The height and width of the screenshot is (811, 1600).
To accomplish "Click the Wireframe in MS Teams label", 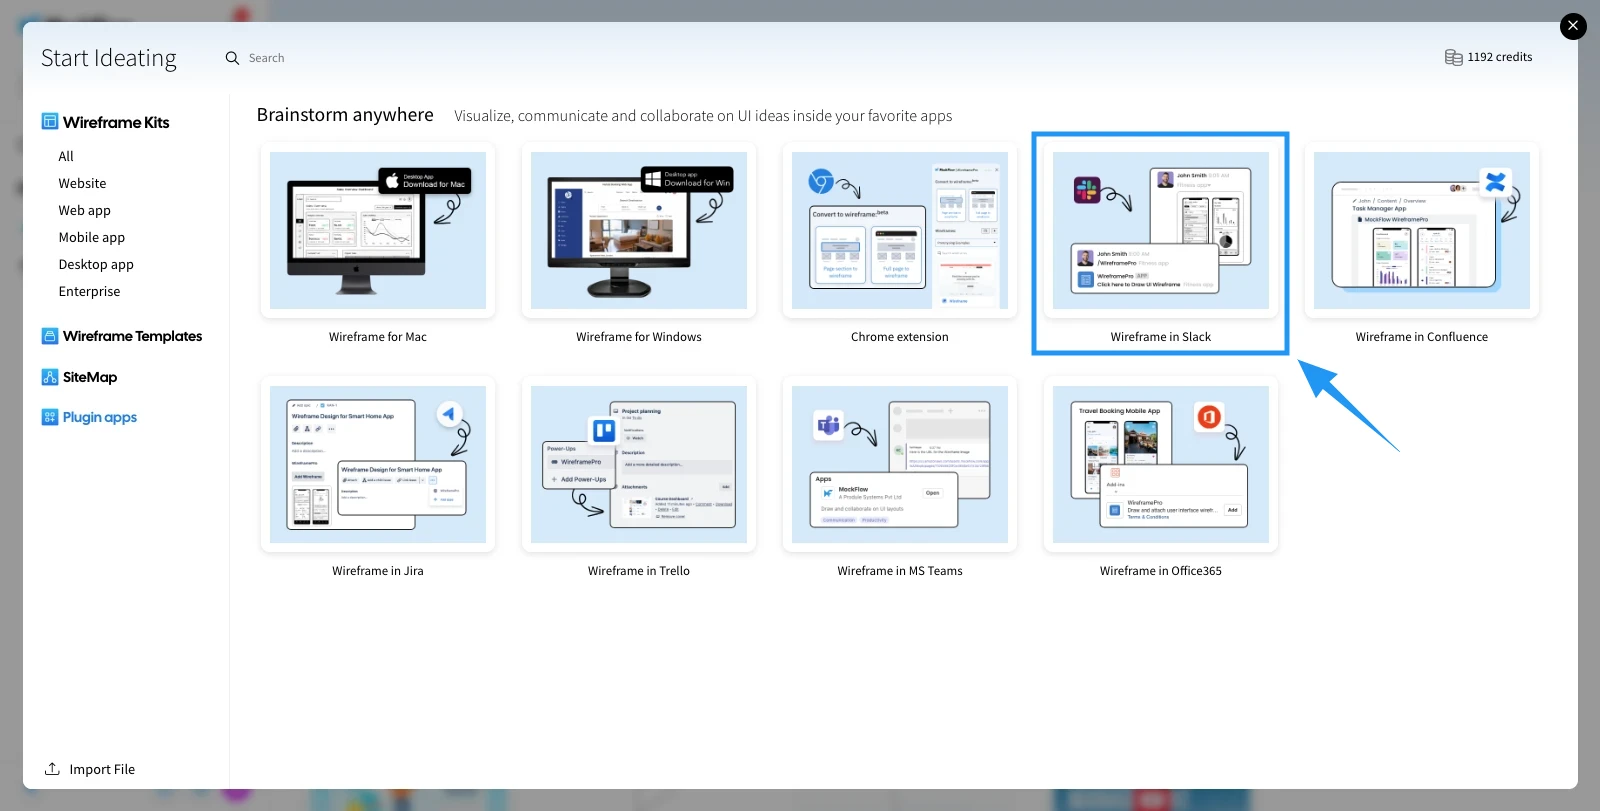I will pos(900,571).
